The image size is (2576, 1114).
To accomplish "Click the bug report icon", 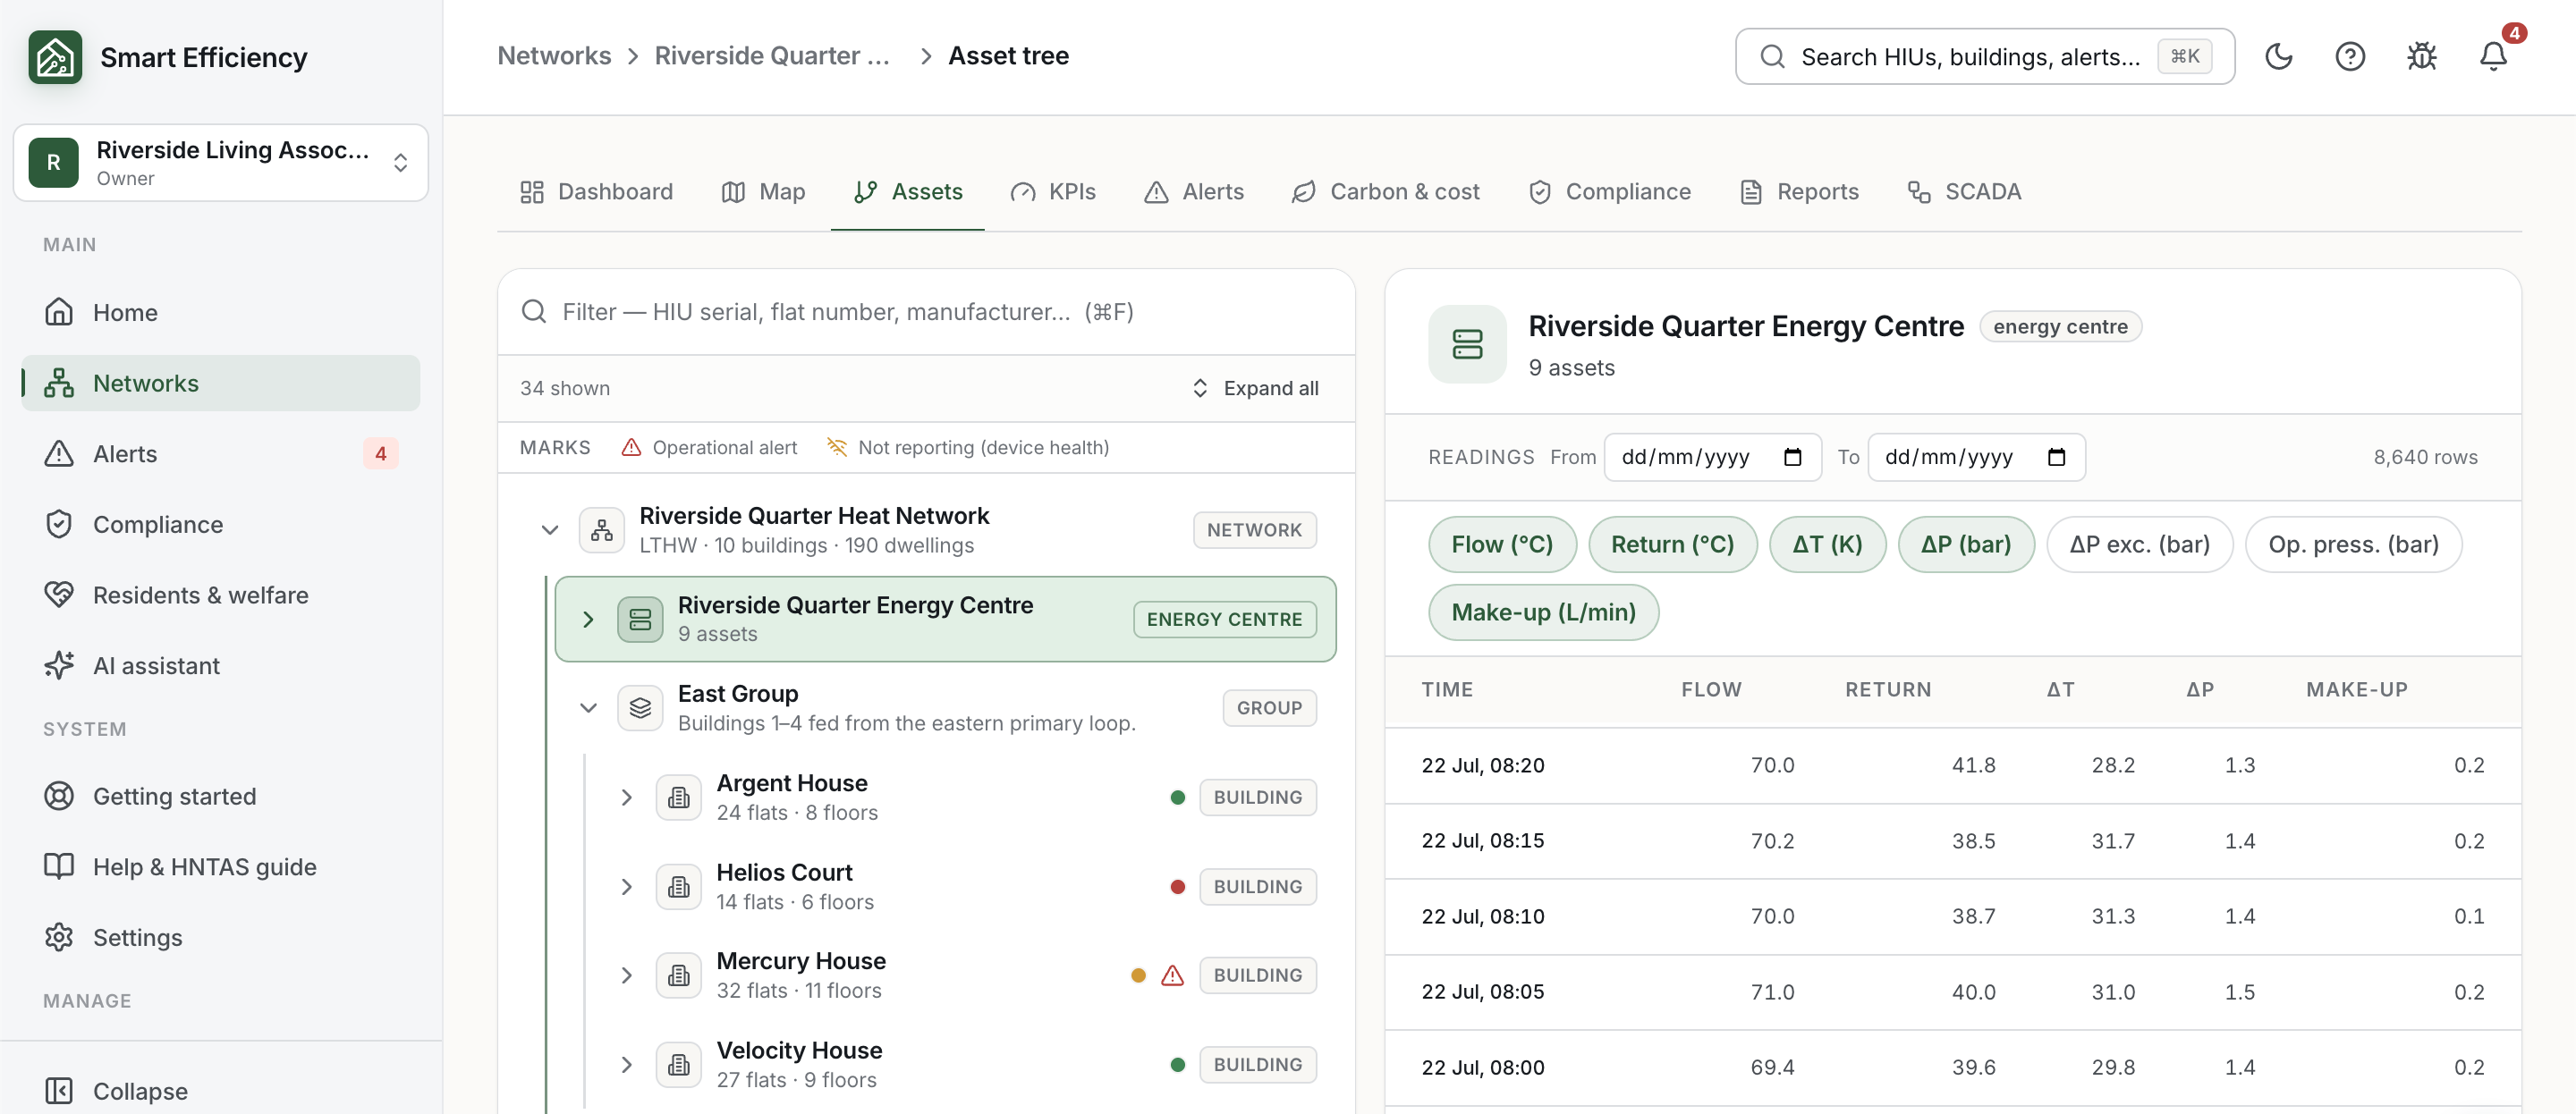I will 2421,56.
